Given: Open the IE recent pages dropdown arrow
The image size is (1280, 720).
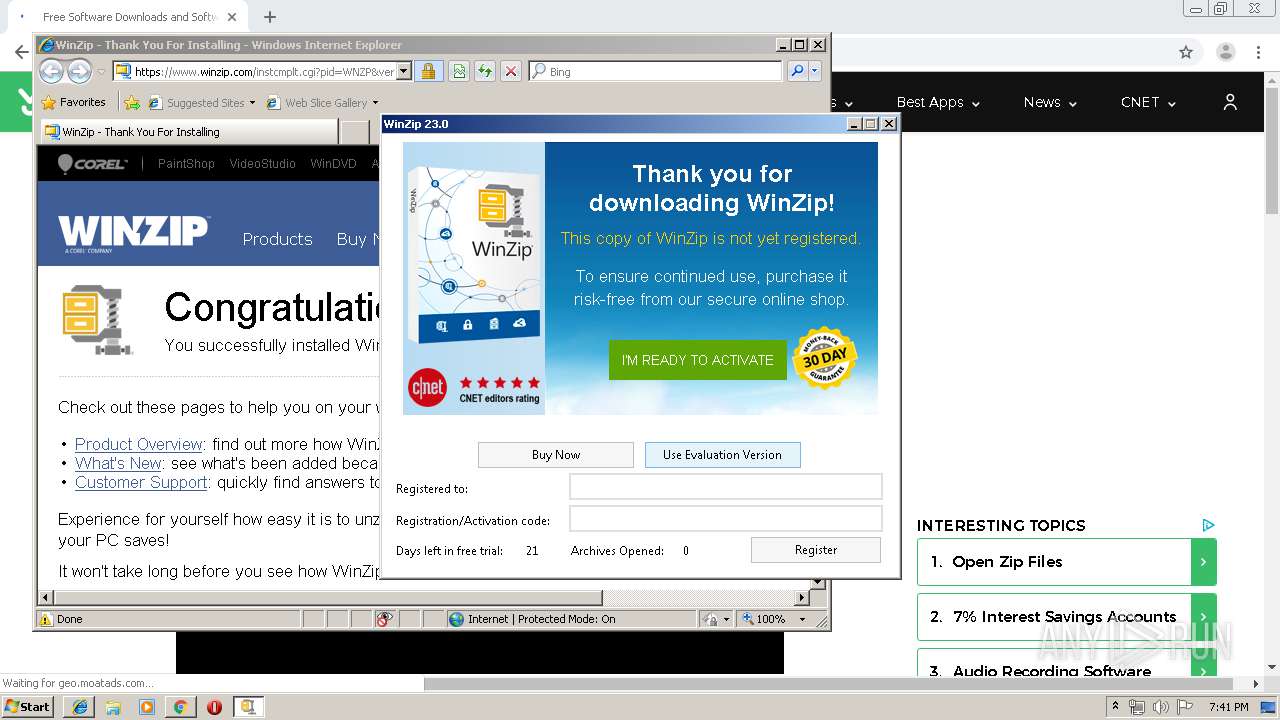Looking at the screenshot, I should tap(101, 72).
